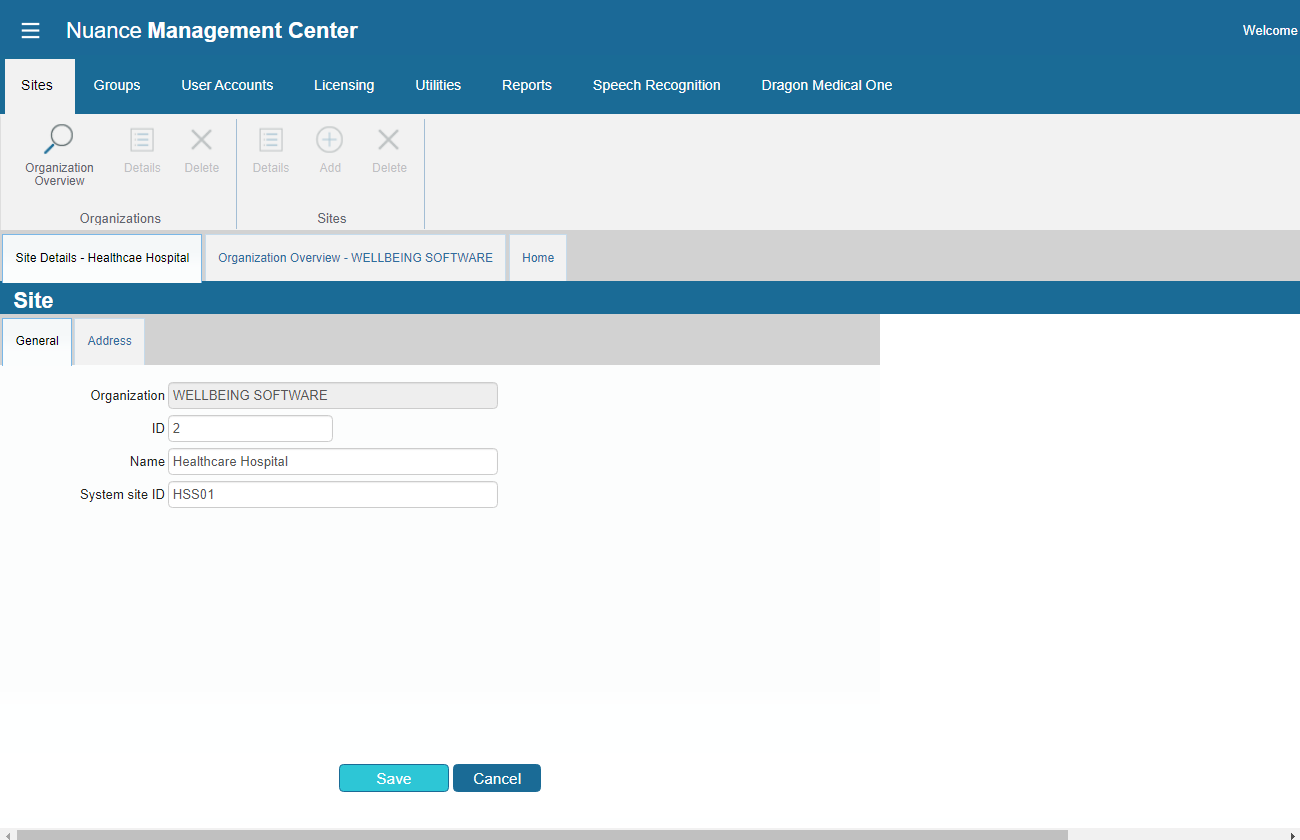1300x840 pixels.
Task: Select Sites Delete icon
Action: 389,140
